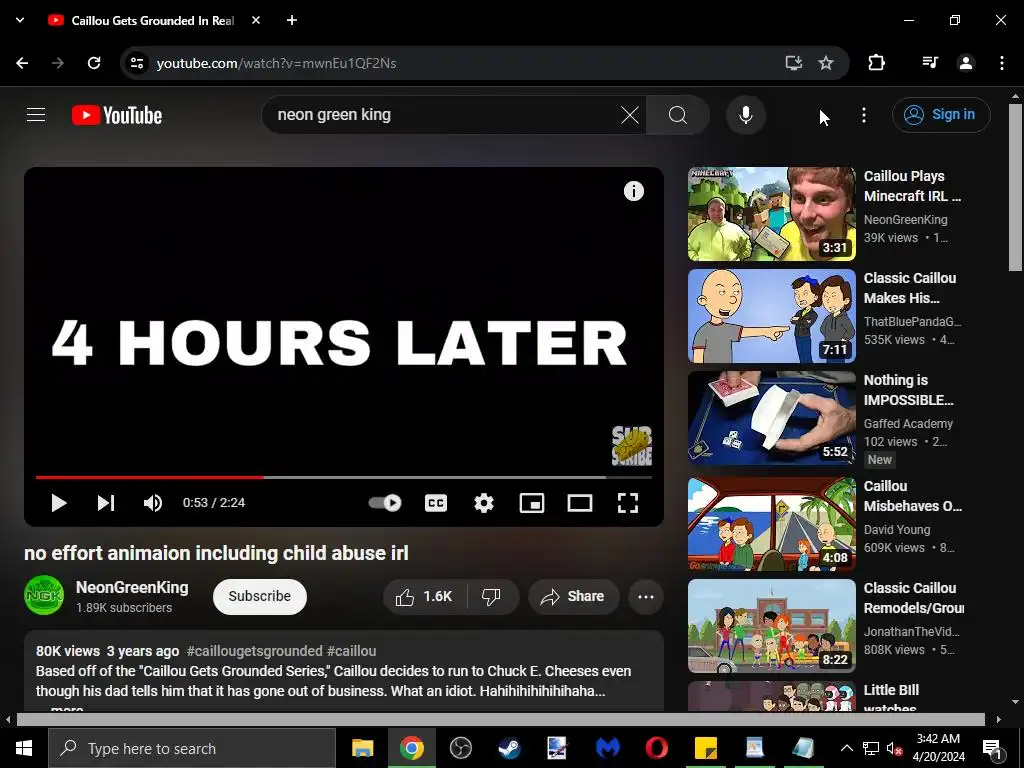1024x768 pixels.
Task: Open Chrome three-dot menu
Action: coord(1002,63)
